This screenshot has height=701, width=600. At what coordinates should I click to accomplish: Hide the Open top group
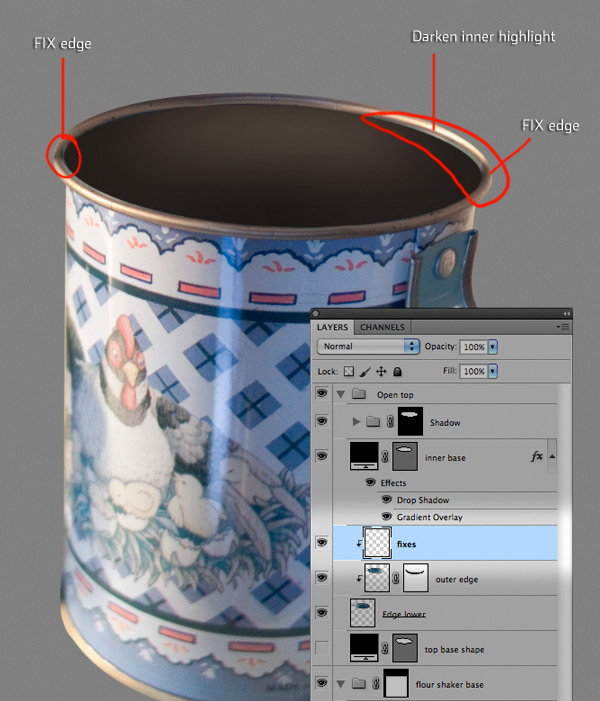tap(321, 393)
